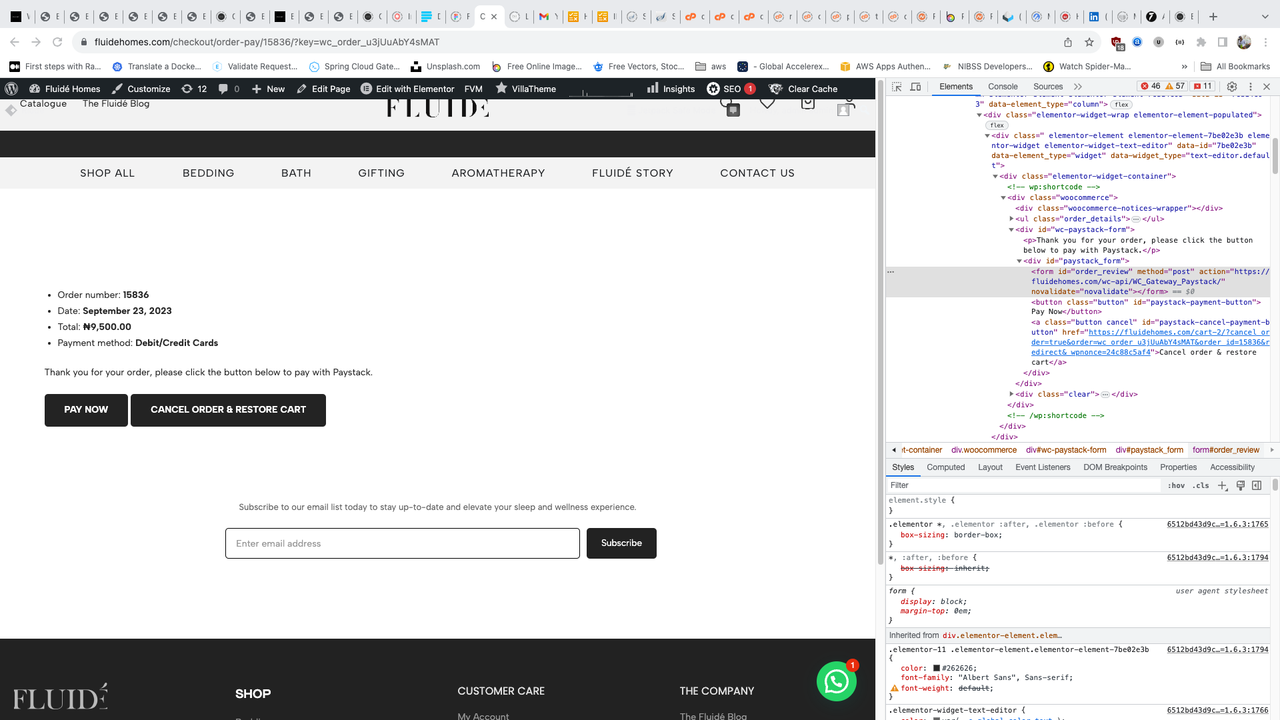Click the wishlist heart icon in the header
Image resolution: width=1280 pixels, height=720 pixels.
tap(767, 103)
